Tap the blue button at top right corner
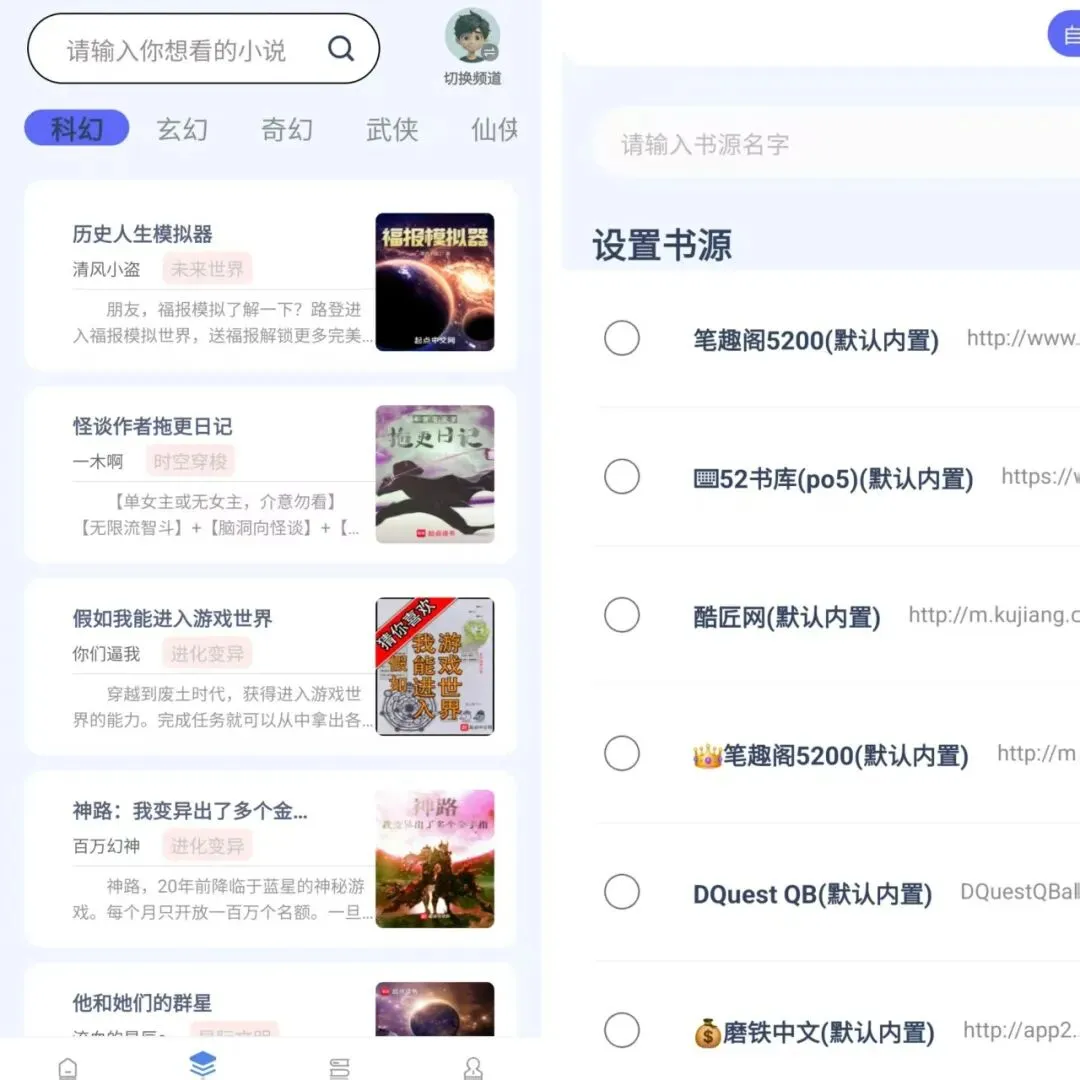1080x1080 pixels. [1064, 33]
